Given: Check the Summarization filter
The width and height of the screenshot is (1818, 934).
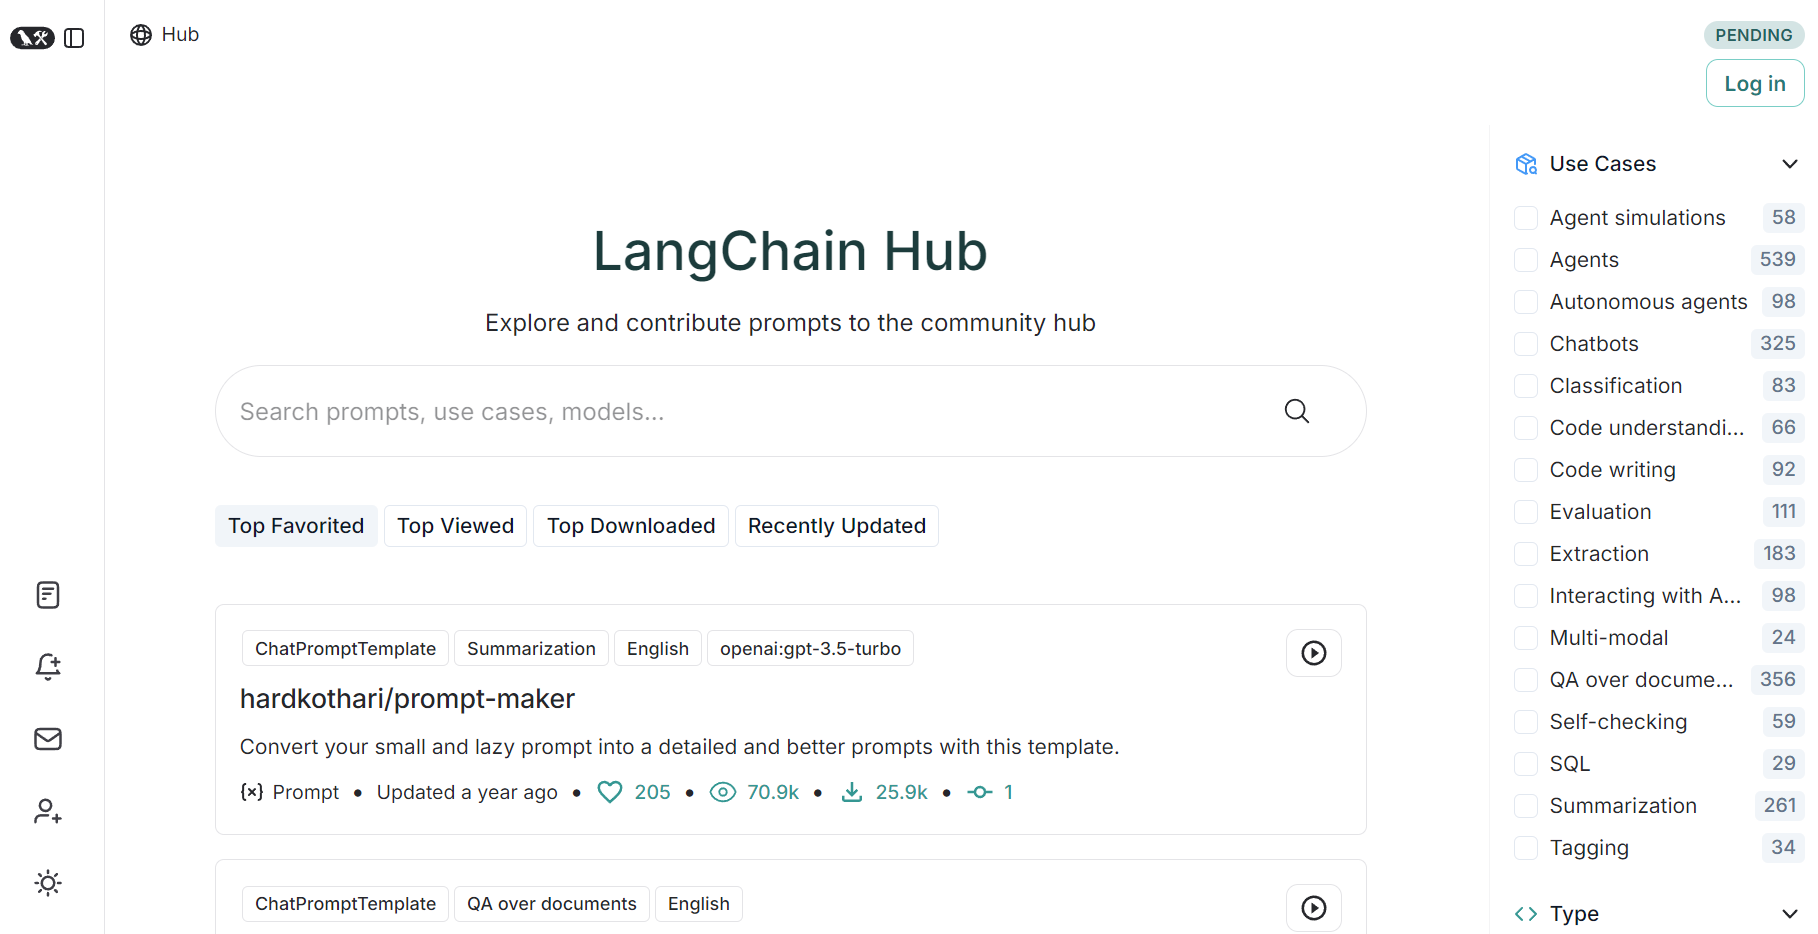Looking at the screenshot, I should point(1526,805).
